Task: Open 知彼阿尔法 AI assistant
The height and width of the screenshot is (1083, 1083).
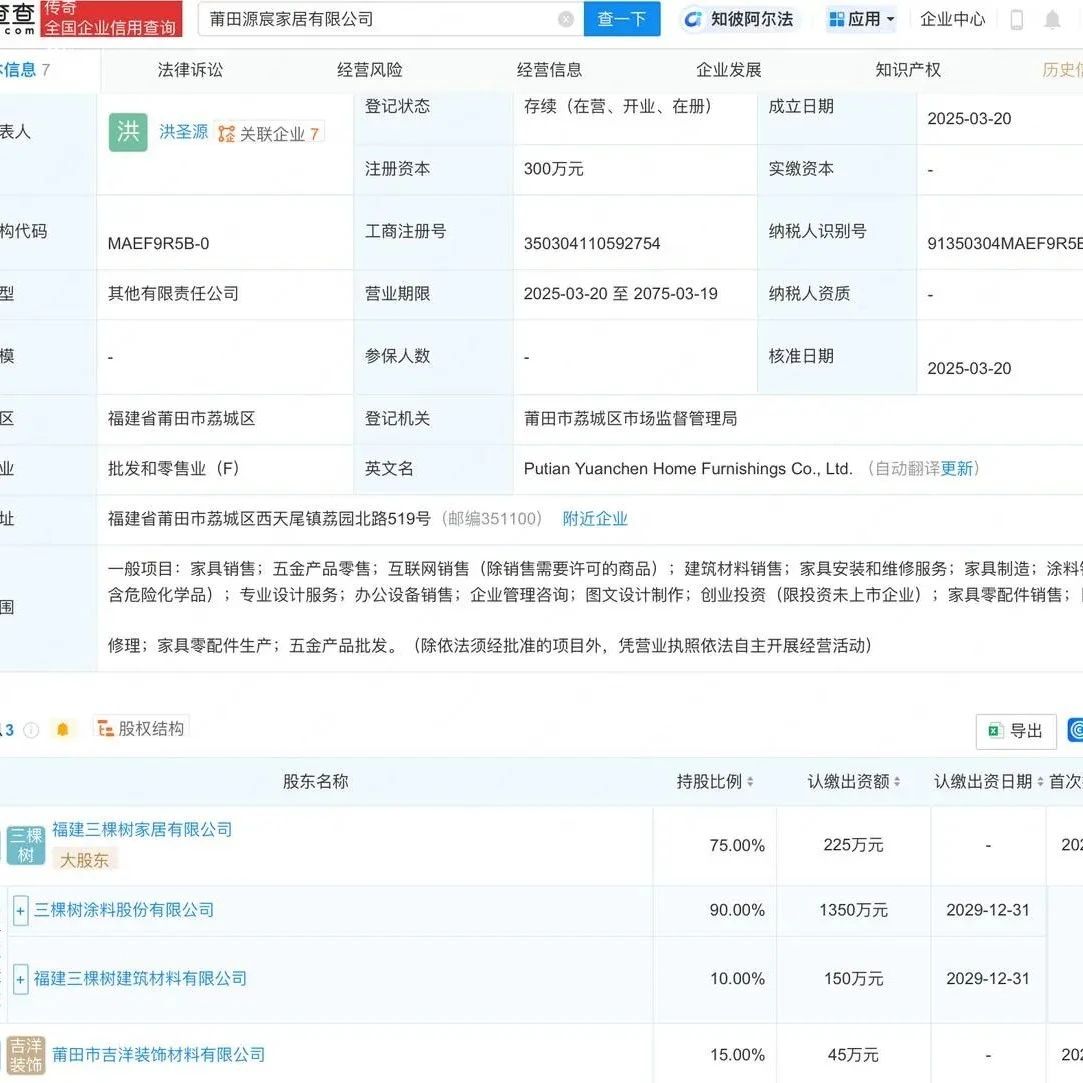Action: [738, 19]
